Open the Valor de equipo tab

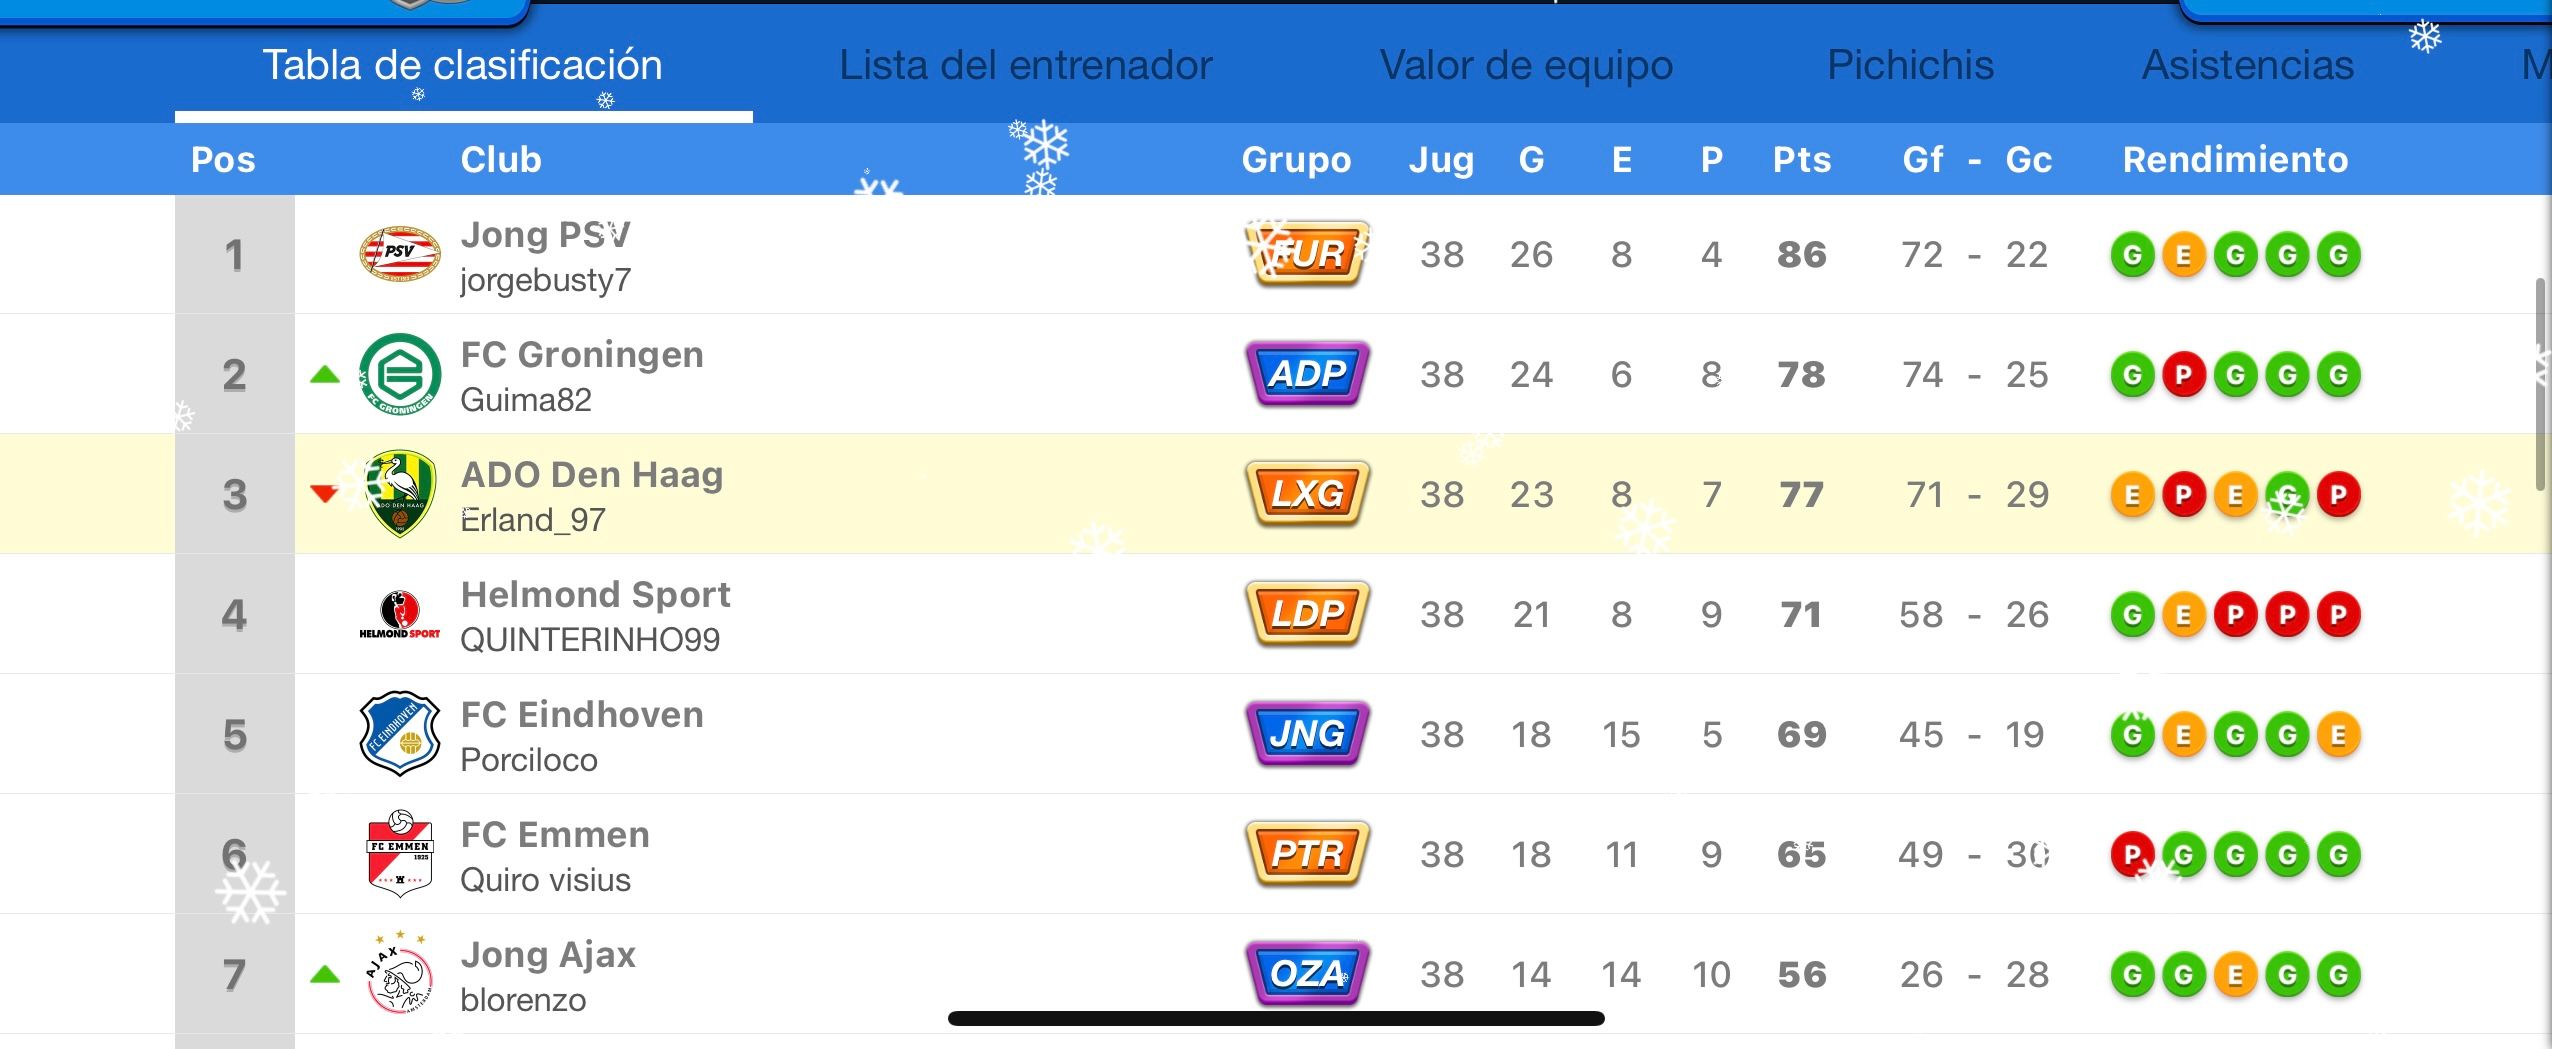(1526, 65)
